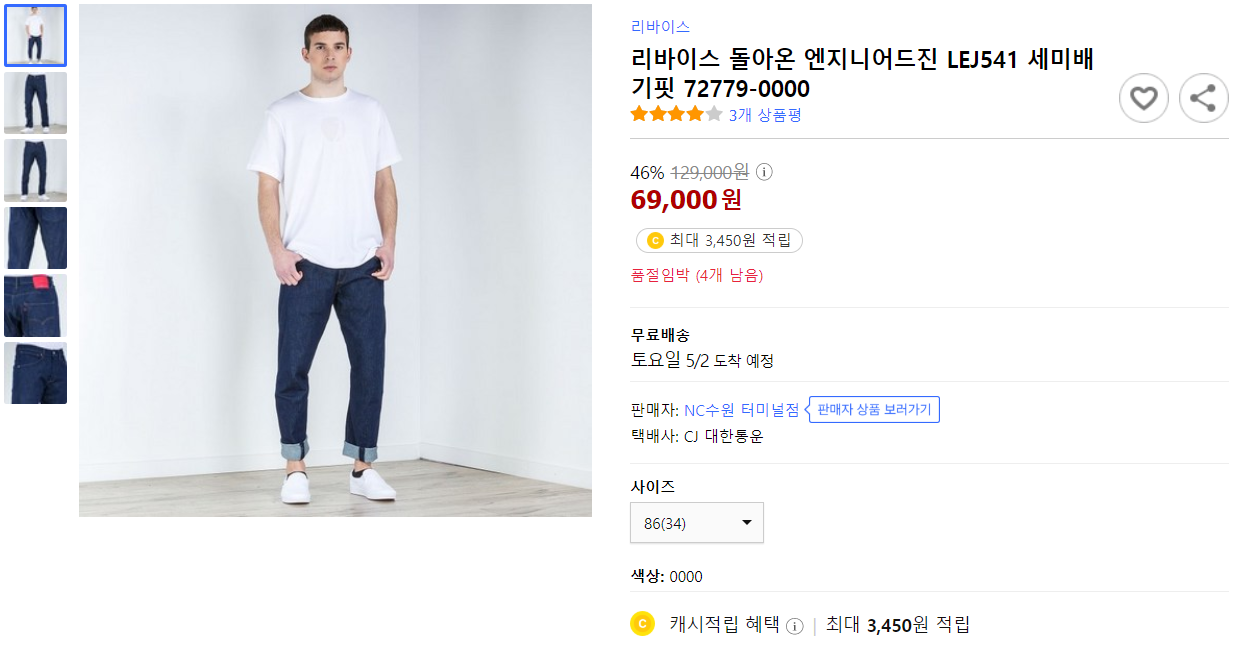Click the size selector dropdown arrow
The height and width of the screenshot is (647, 1236).
coord(748,522)
